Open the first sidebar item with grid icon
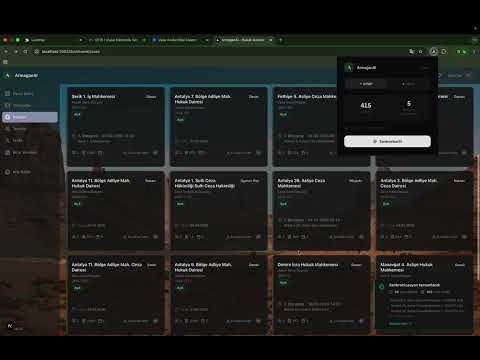Screen dimensions: 480x360 (x=30, y=94)
